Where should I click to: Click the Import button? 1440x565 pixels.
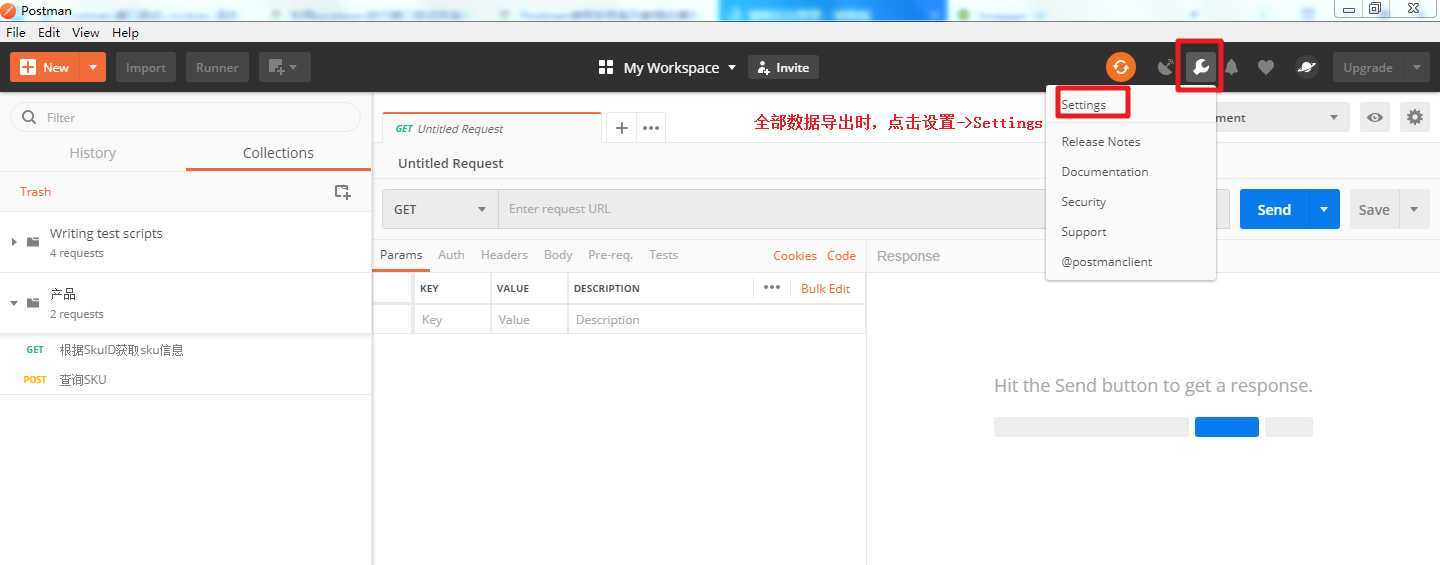click(146, 67)
